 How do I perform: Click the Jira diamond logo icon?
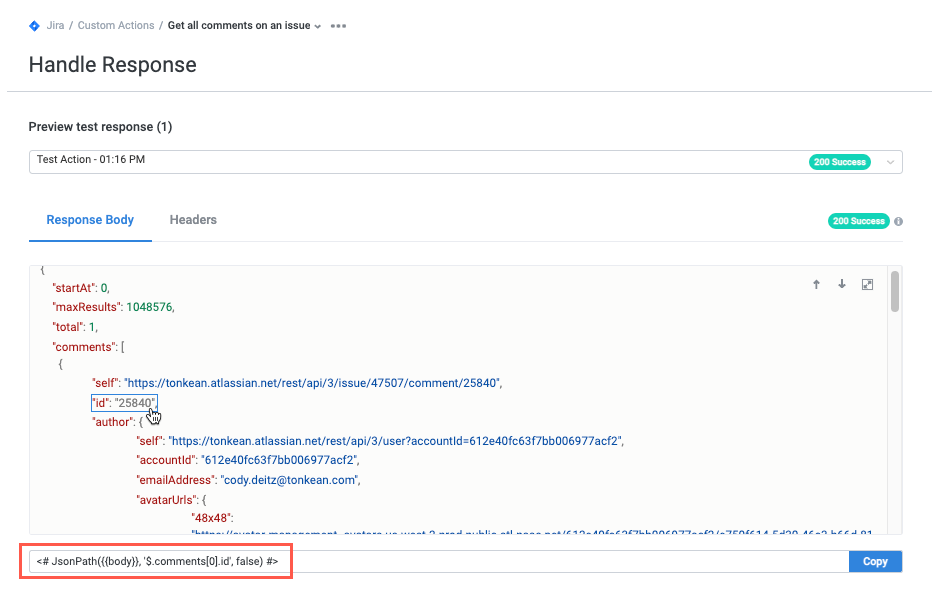tap(33, 26)
